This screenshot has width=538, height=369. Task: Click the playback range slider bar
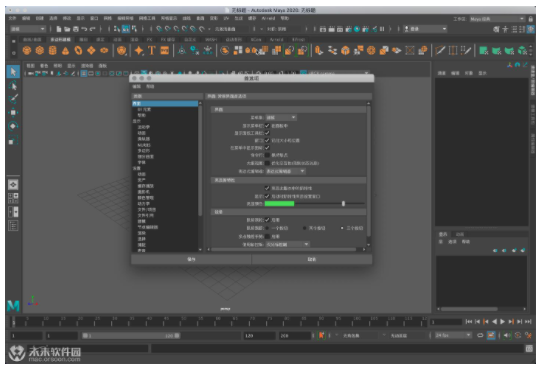pyautogui.click(x=131, y=335)
